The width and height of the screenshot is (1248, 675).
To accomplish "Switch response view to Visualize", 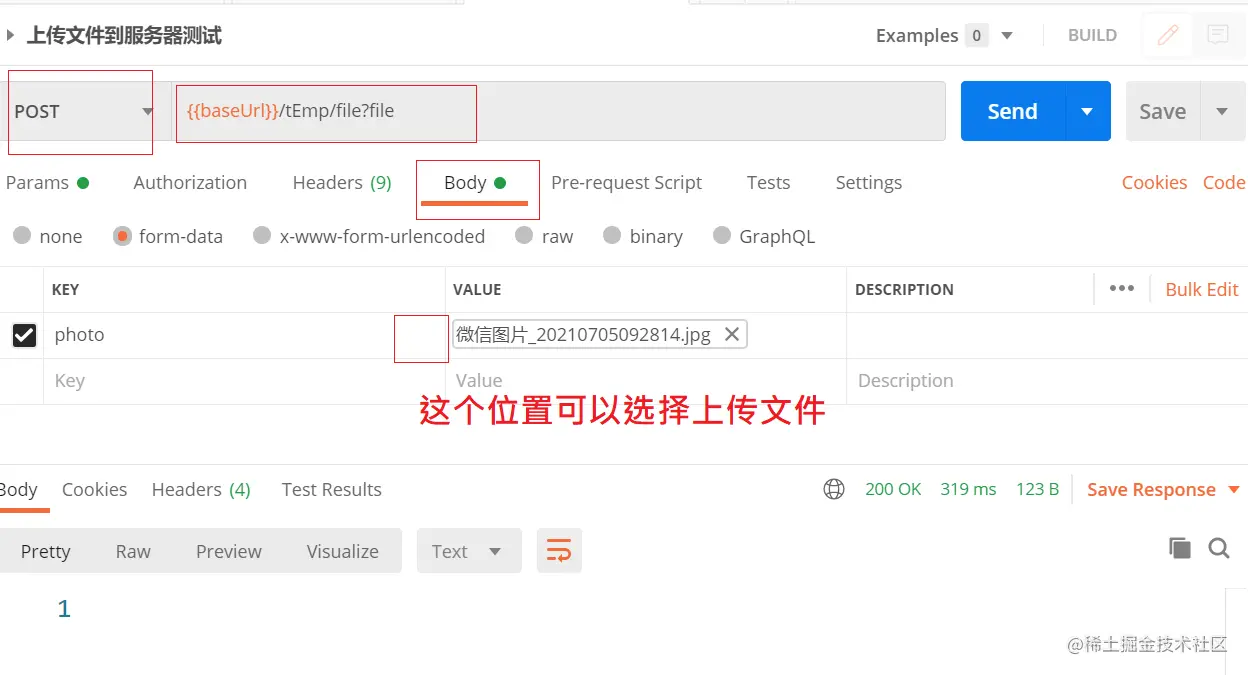I will [x=343, y=551].
